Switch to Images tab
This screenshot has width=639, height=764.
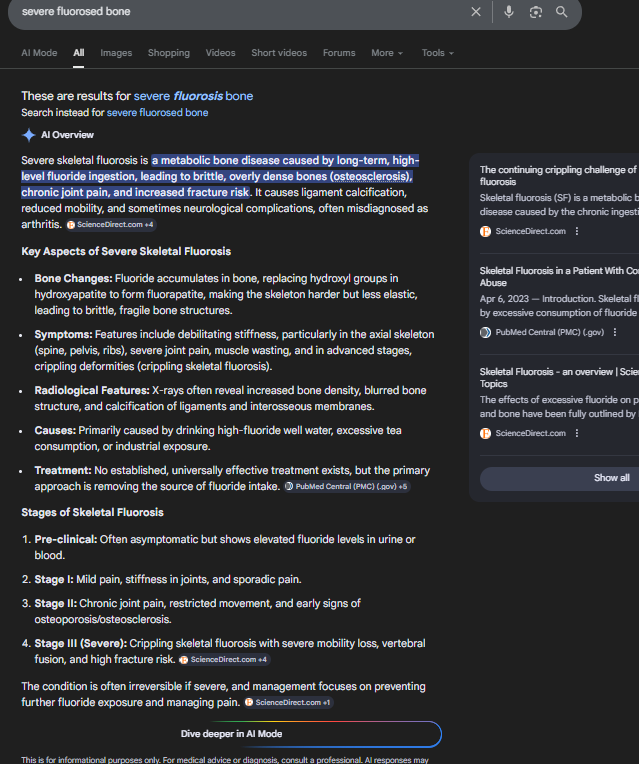(x=116, y=53)
